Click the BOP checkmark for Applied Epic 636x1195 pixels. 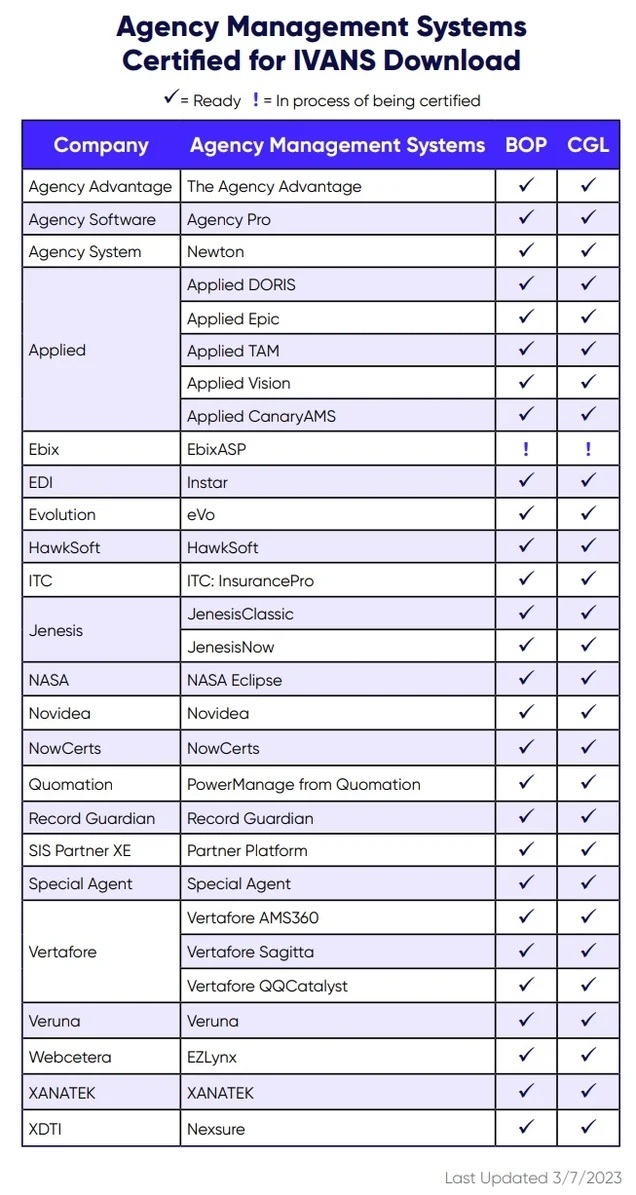coord(526,317)
